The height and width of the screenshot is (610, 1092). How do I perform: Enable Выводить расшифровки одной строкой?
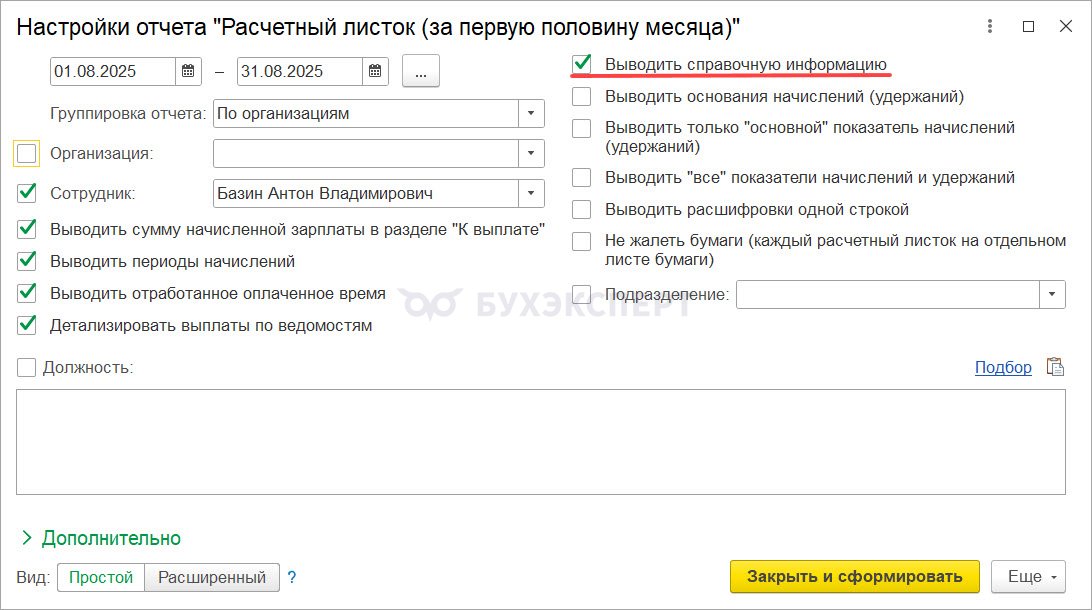point(582,210)
